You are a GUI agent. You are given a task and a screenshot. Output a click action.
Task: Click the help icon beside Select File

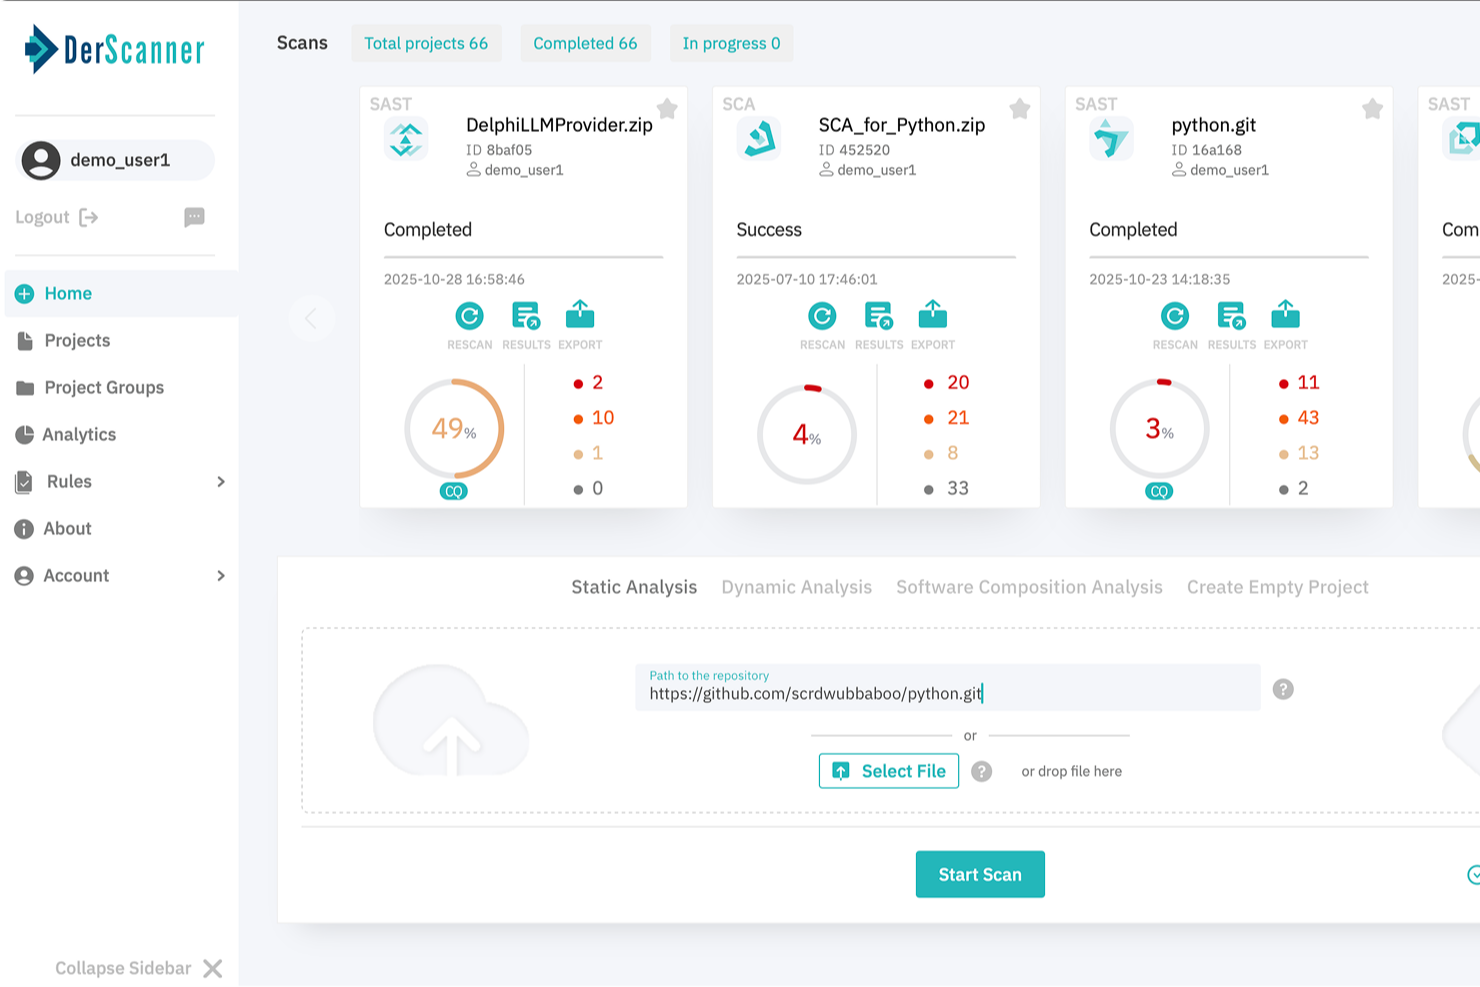coord(982,771)
